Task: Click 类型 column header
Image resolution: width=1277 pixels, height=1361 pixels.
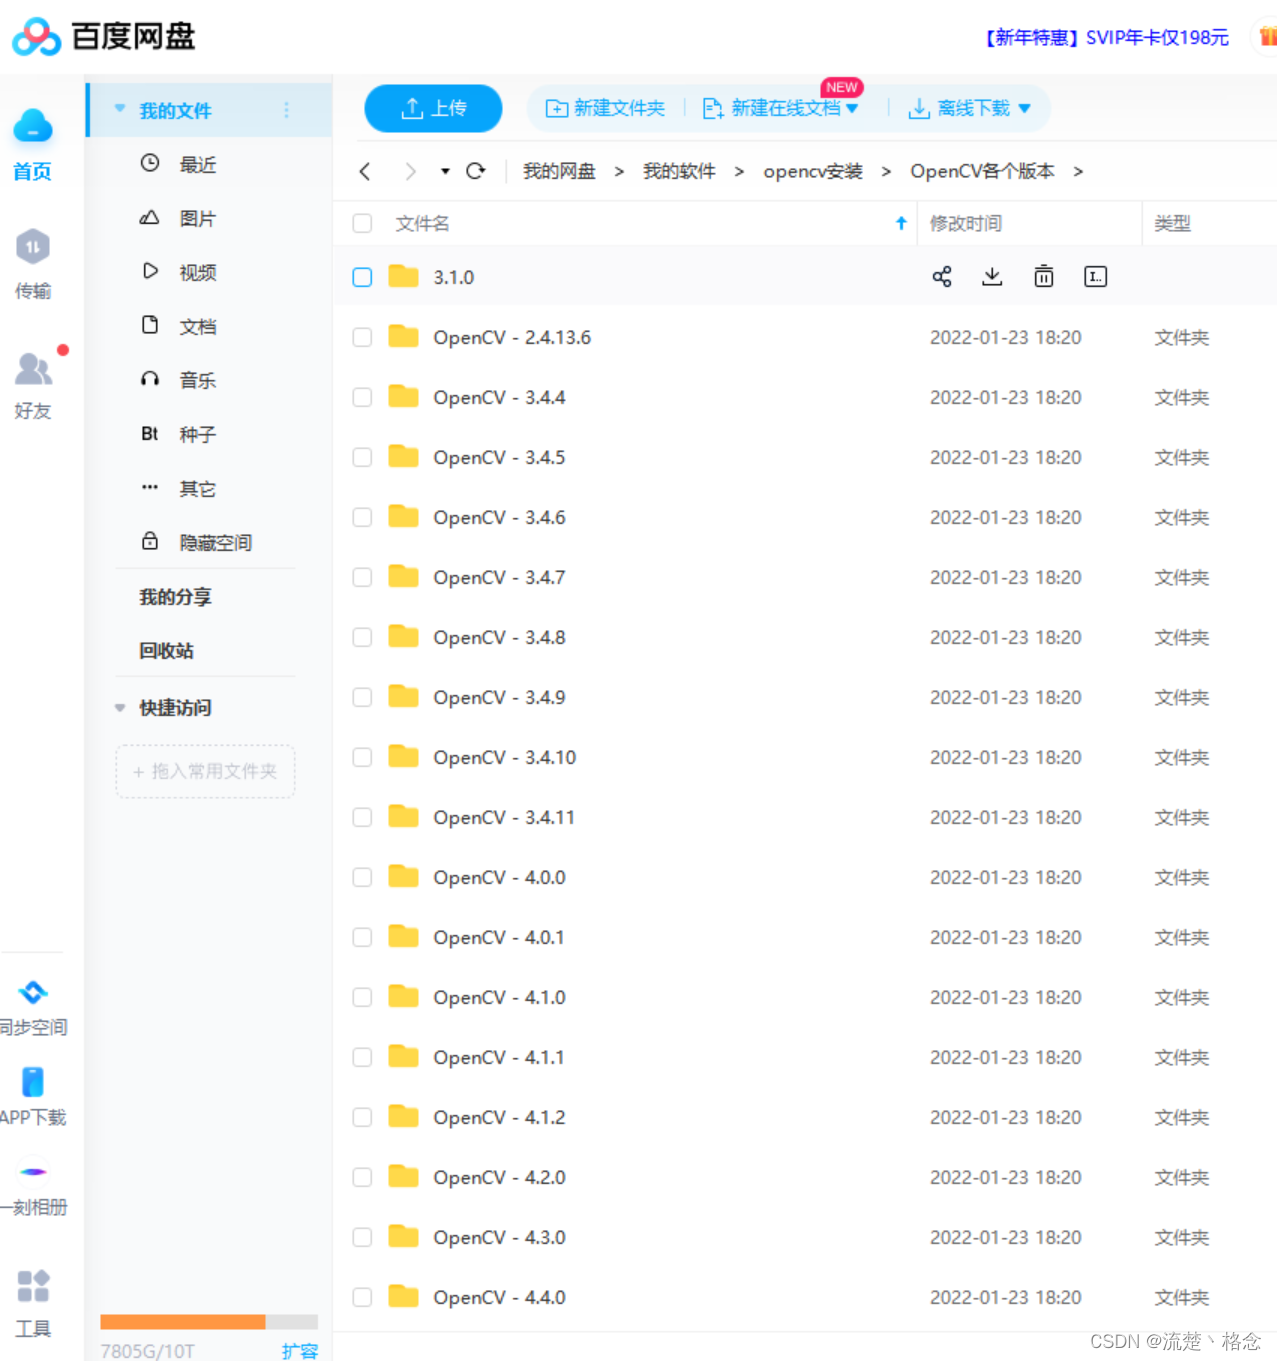Action: pos(1172,223)
